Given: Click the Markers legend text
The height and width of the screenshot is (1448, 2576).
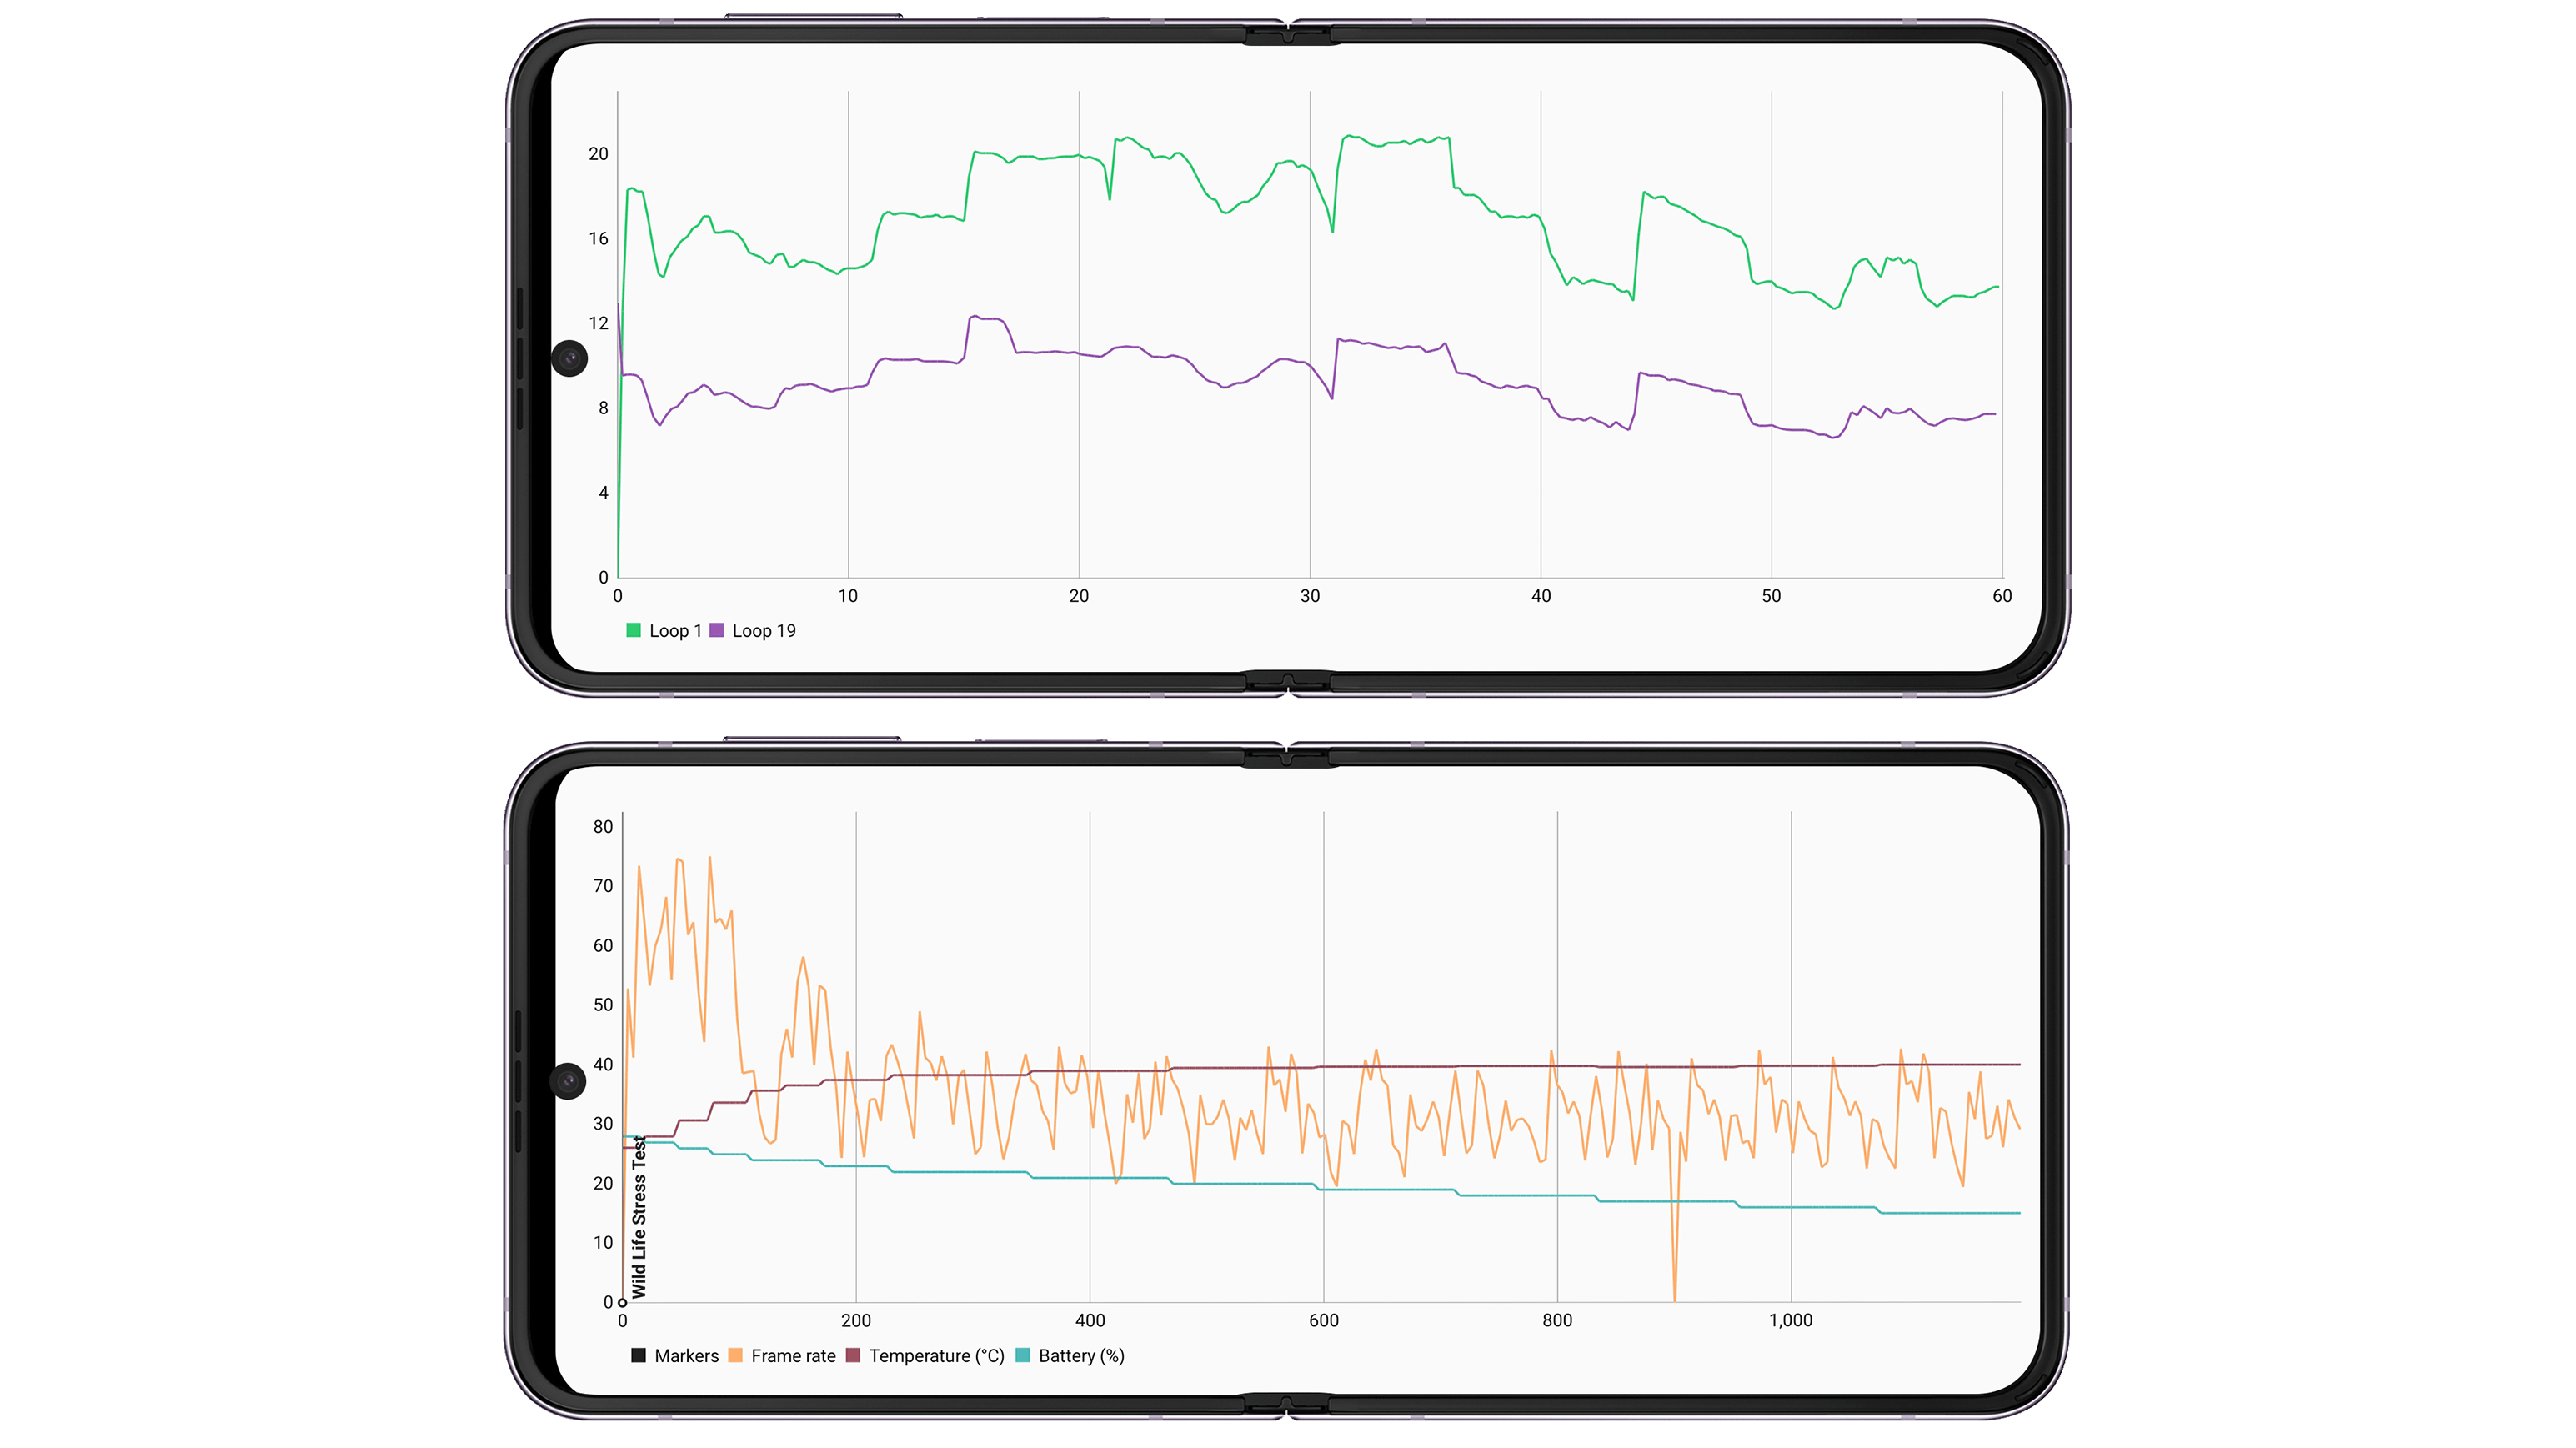Looking at the screenshot, I should pyautogui.click(x=686, y=1356).
